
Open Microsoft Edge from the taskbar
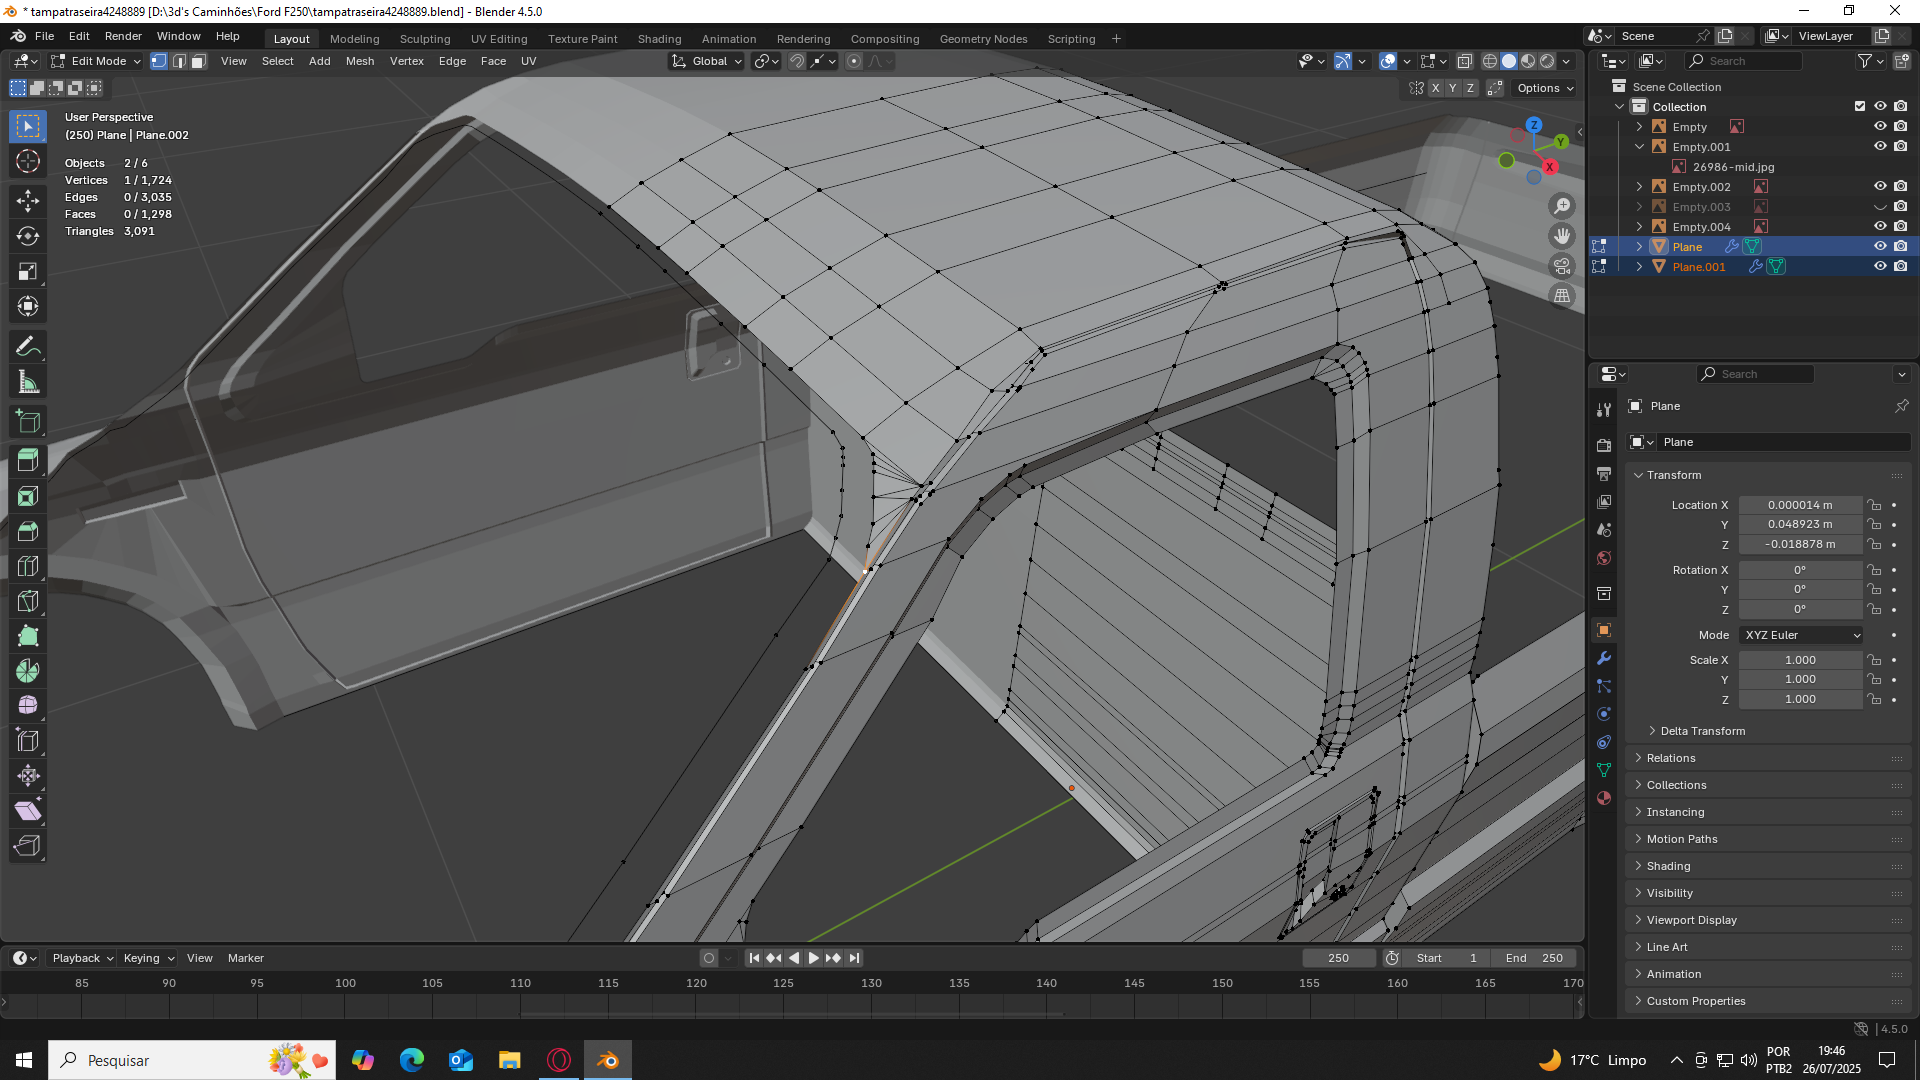point(412,1060)
